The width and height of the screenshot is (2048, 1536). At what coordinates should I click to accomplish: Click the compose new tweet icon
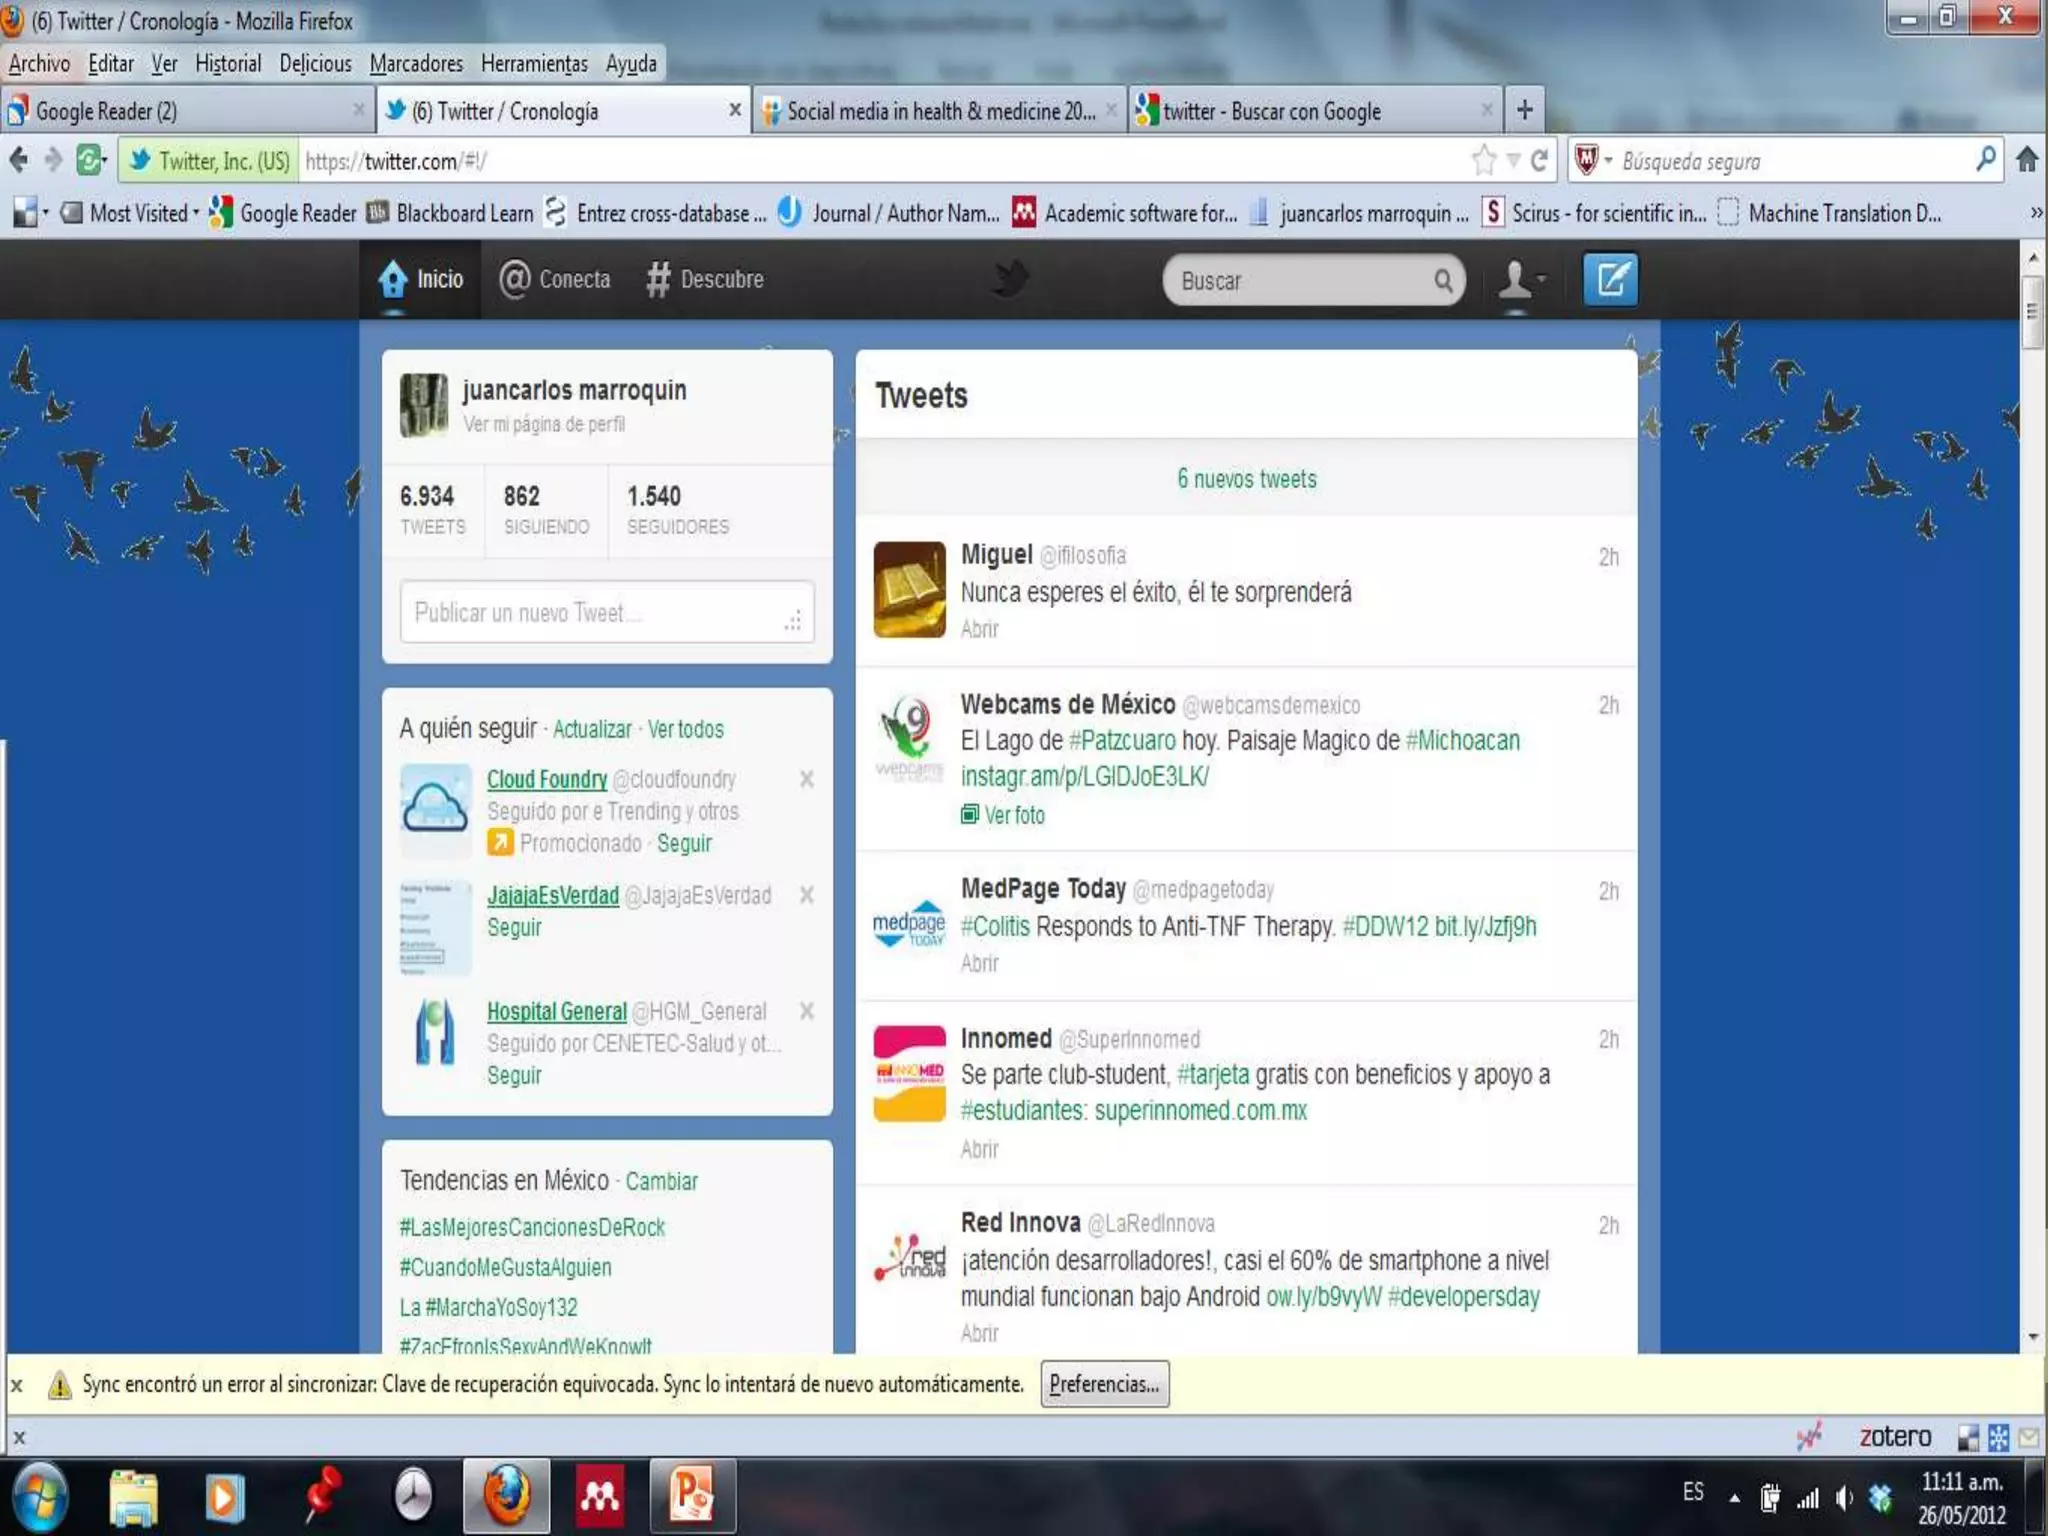(1609, 279)
